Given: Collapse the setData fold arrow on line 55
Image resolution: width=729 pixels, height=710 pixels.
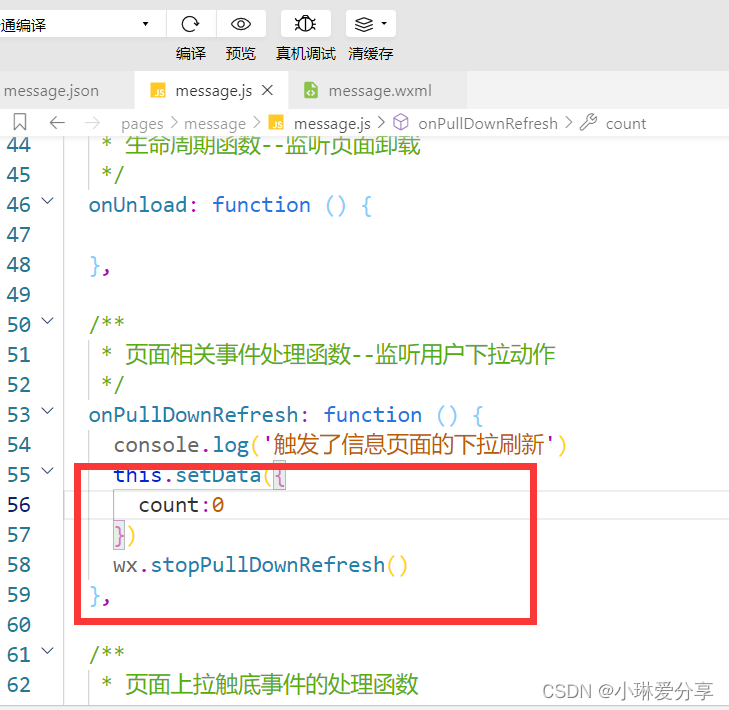Looking at the screenshot, I should (47, 471).
